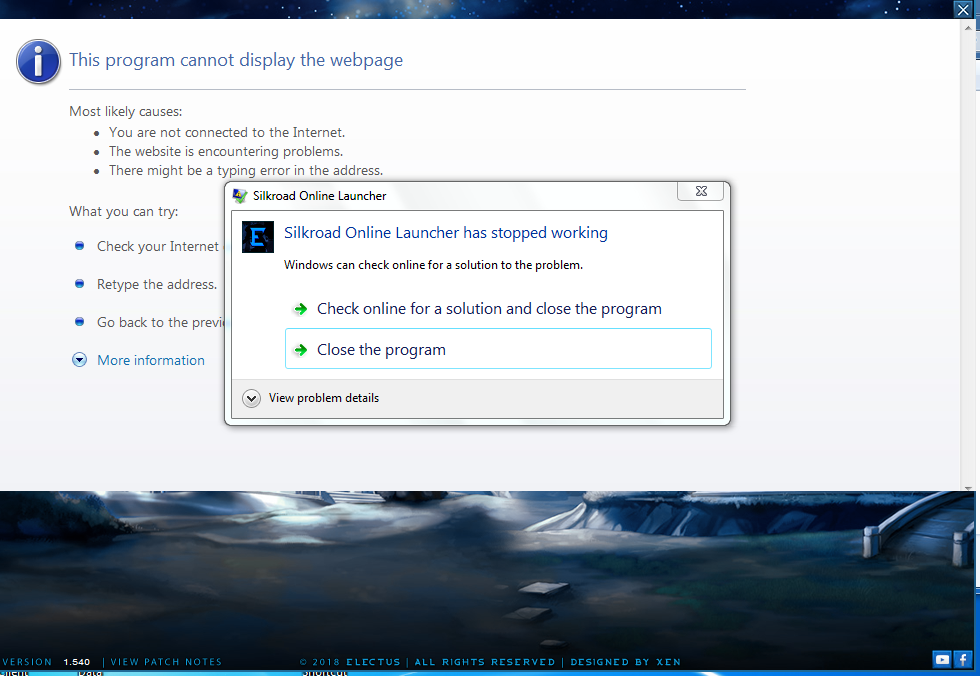Click the Retype the address option
980x676 pixels.
(156, 284)
